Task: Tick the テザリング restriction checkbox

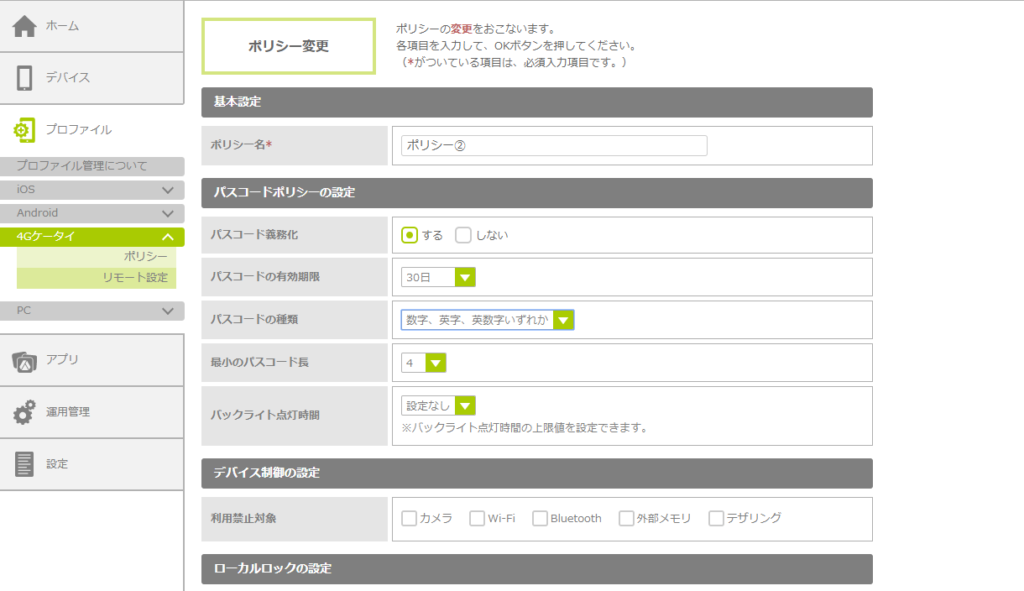Action: [x=716, y=518]
